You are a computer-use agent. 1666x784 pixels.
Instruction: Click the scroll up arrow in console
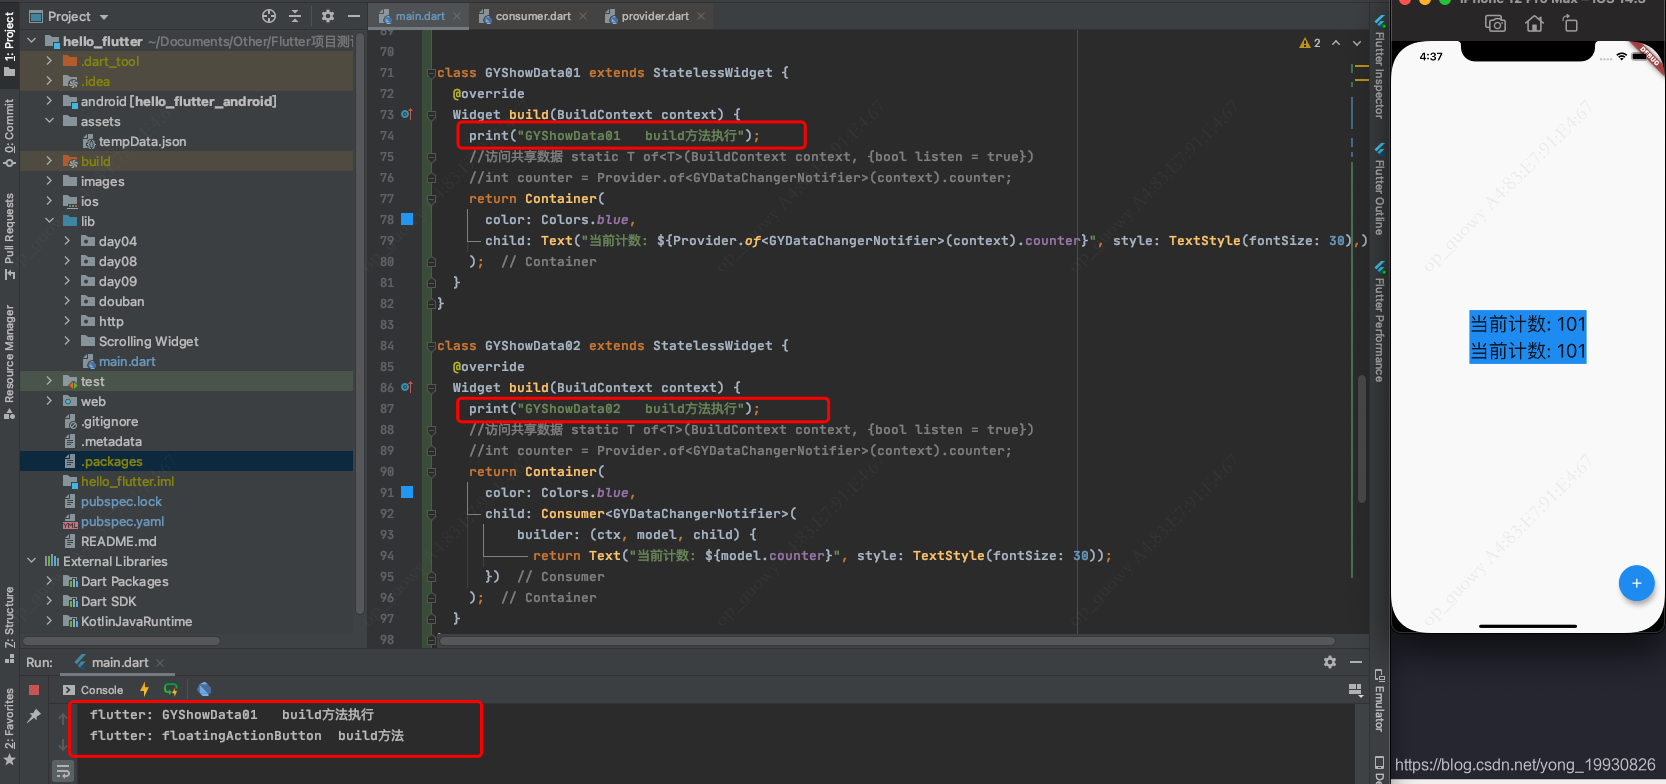point(63,718)
